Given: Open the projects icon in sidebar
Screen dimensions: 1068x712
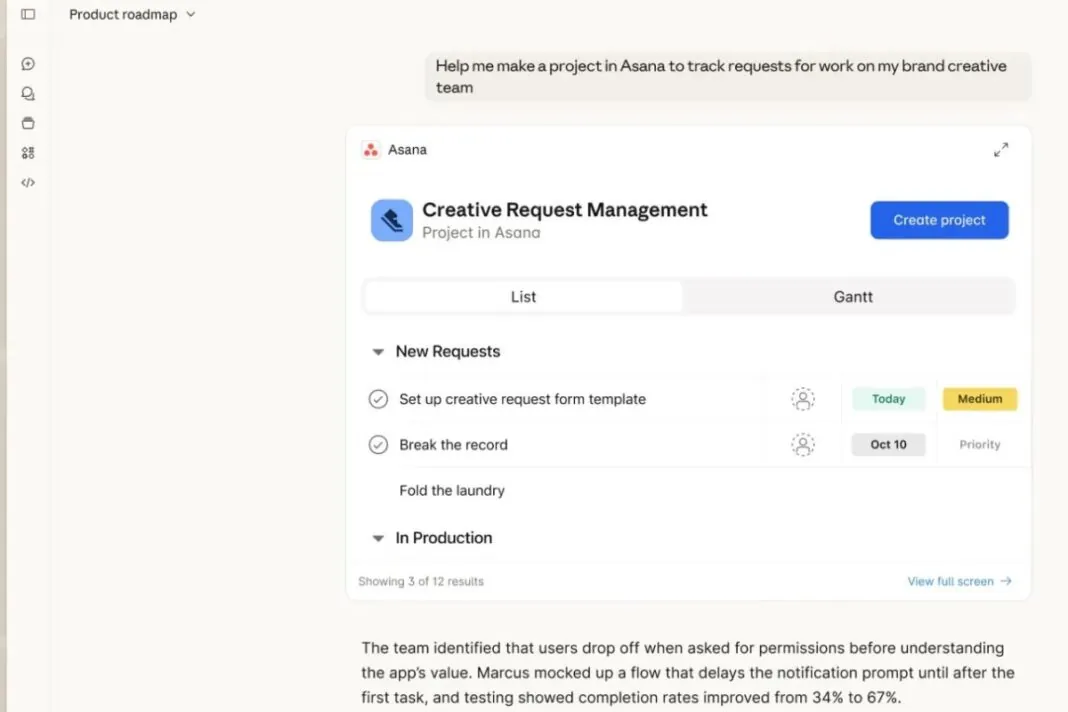Looking at the screenshot, I should [x=28, y=123].
